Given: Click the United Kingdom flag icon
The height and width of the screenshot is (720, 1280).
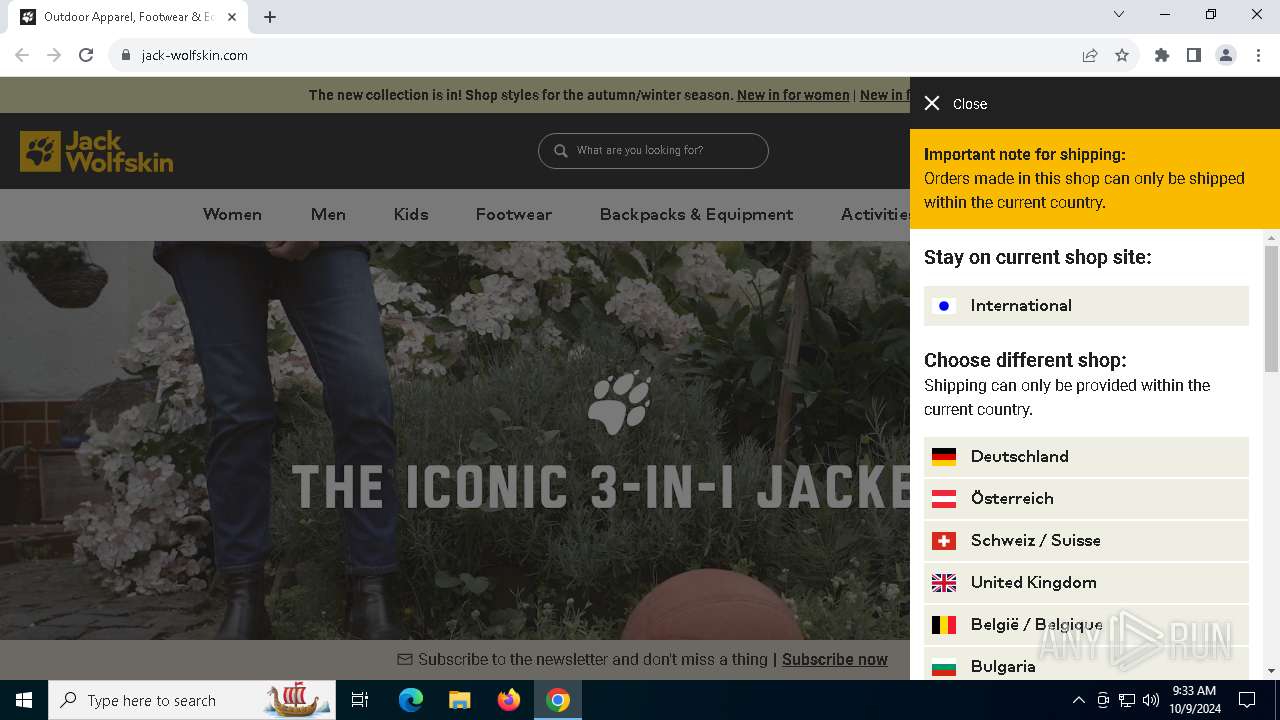Looking at the screenshot, I should coord(944,583).
